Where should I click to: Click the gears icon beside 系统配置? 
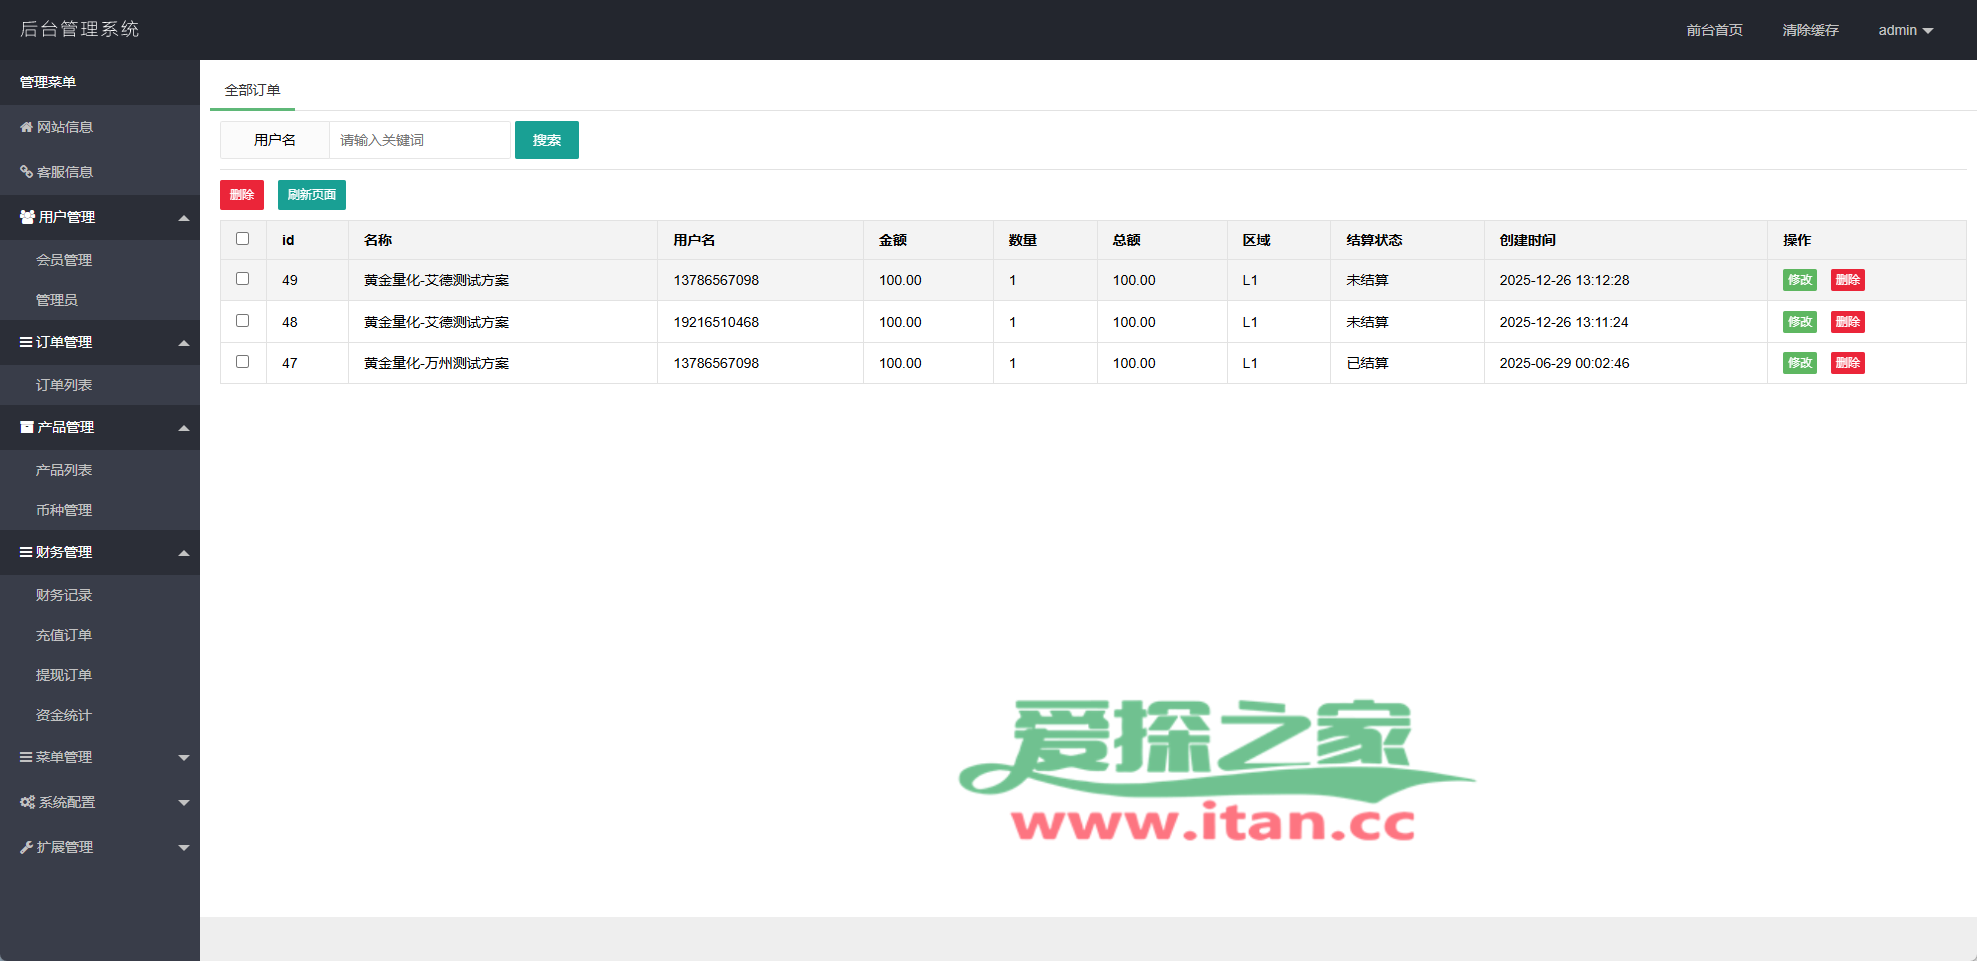[27, 802]
